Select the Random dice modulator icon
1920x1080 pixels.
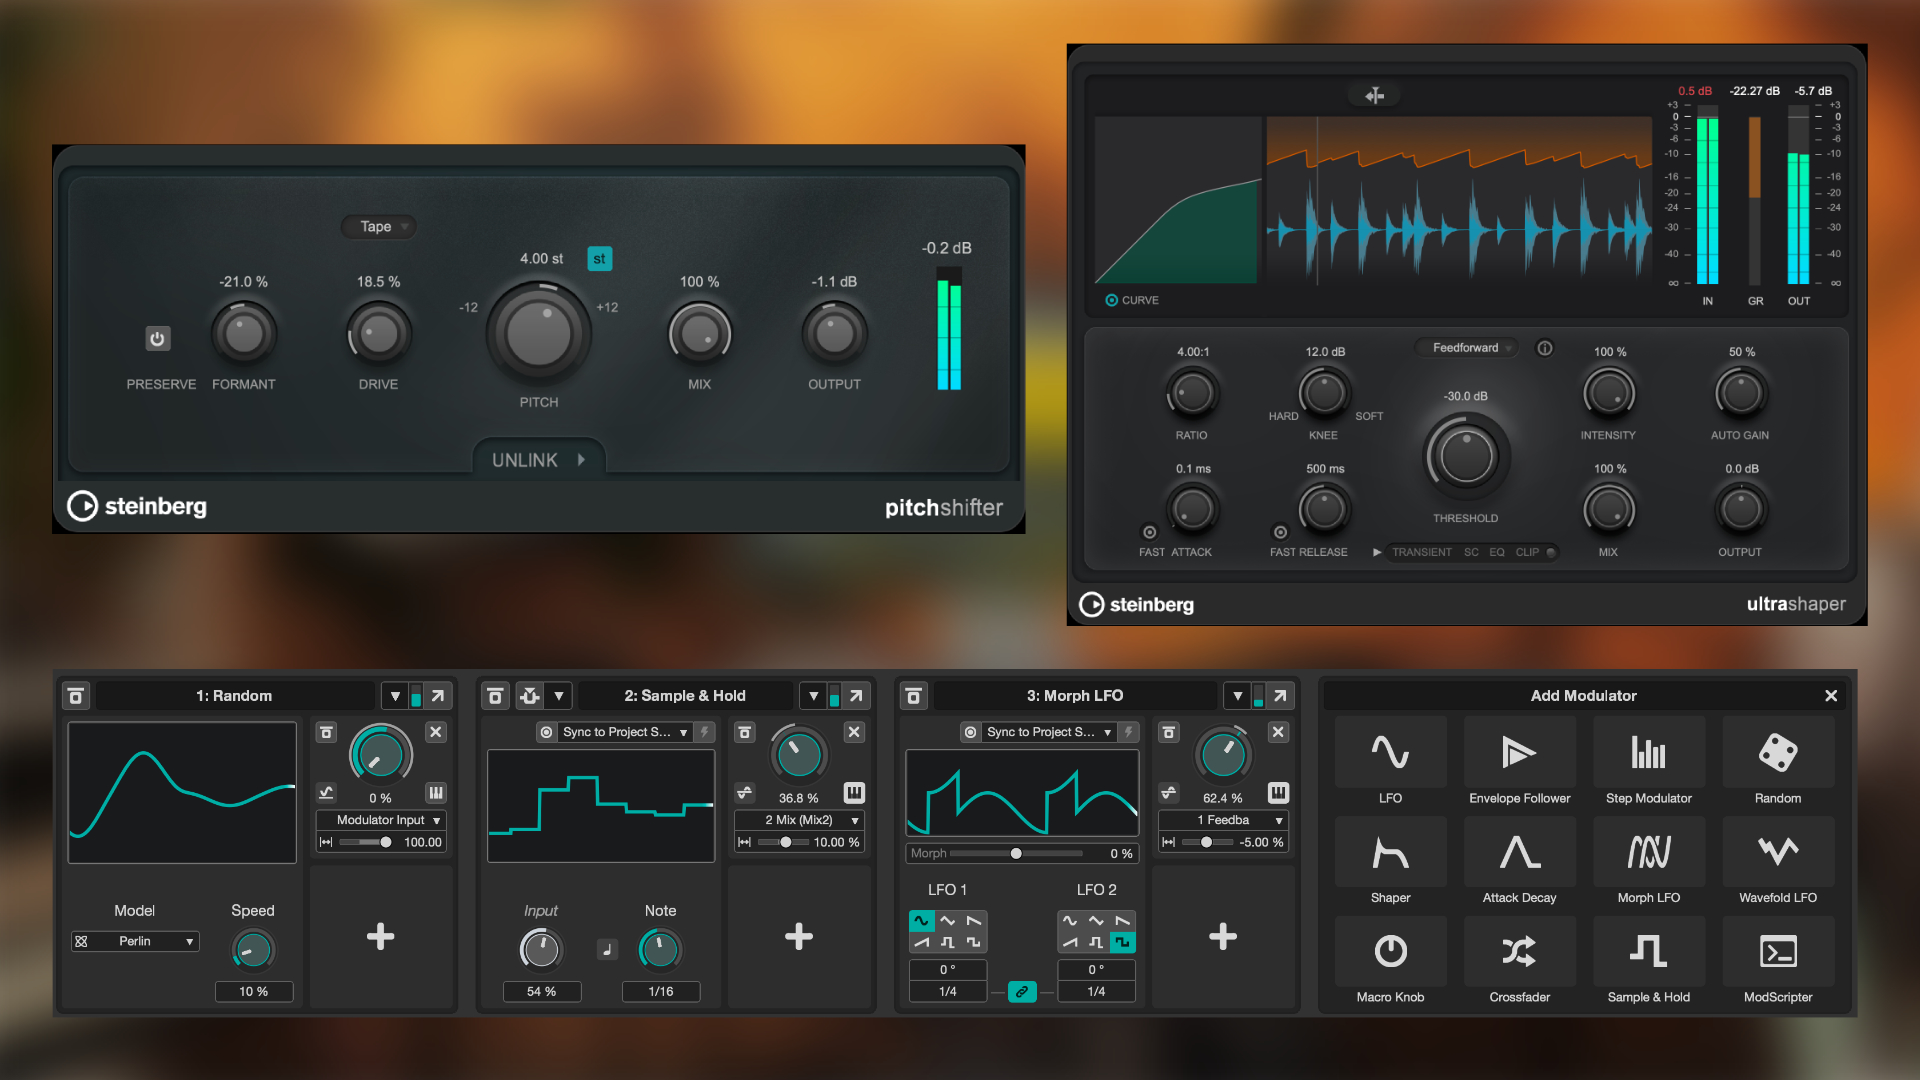tap(1778, 752)
